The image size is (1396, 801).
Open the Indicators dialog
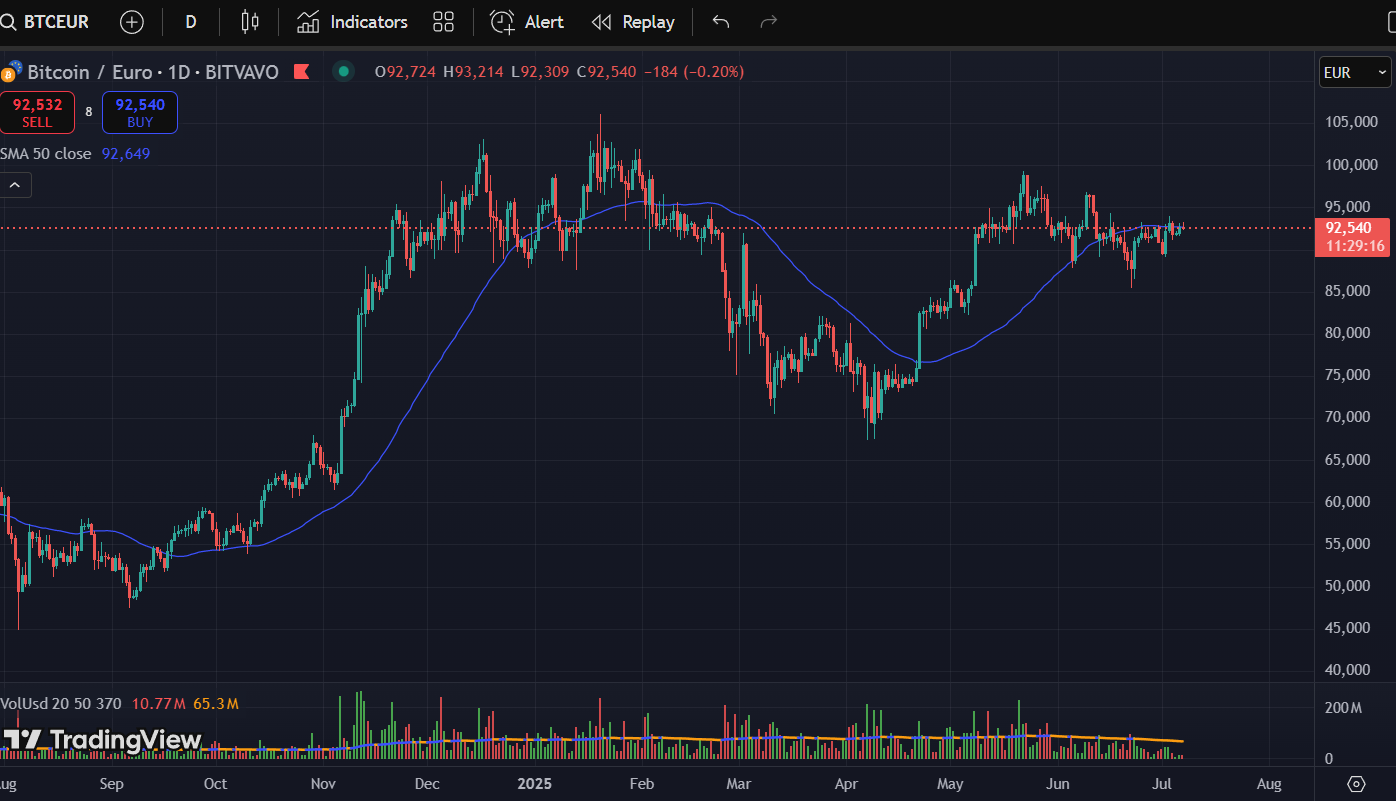pyautogui.click(x=353, y=22)
